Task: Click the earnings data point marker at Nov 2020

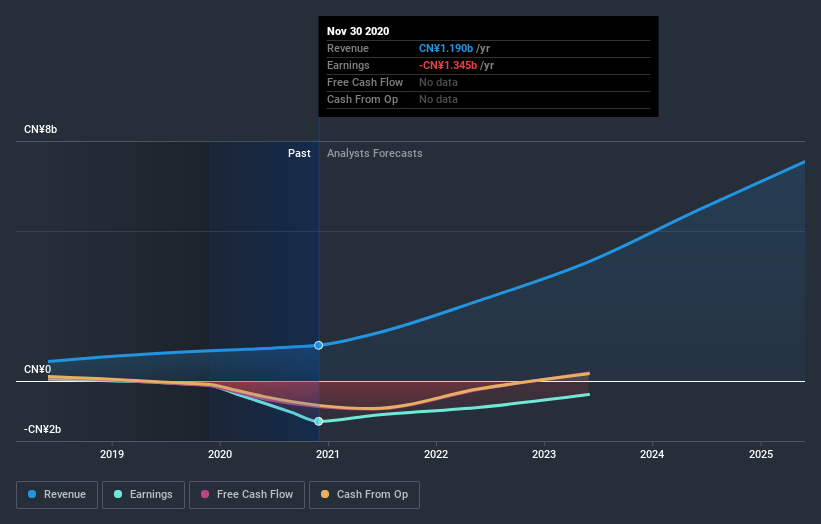Action: tap(318, 421)
